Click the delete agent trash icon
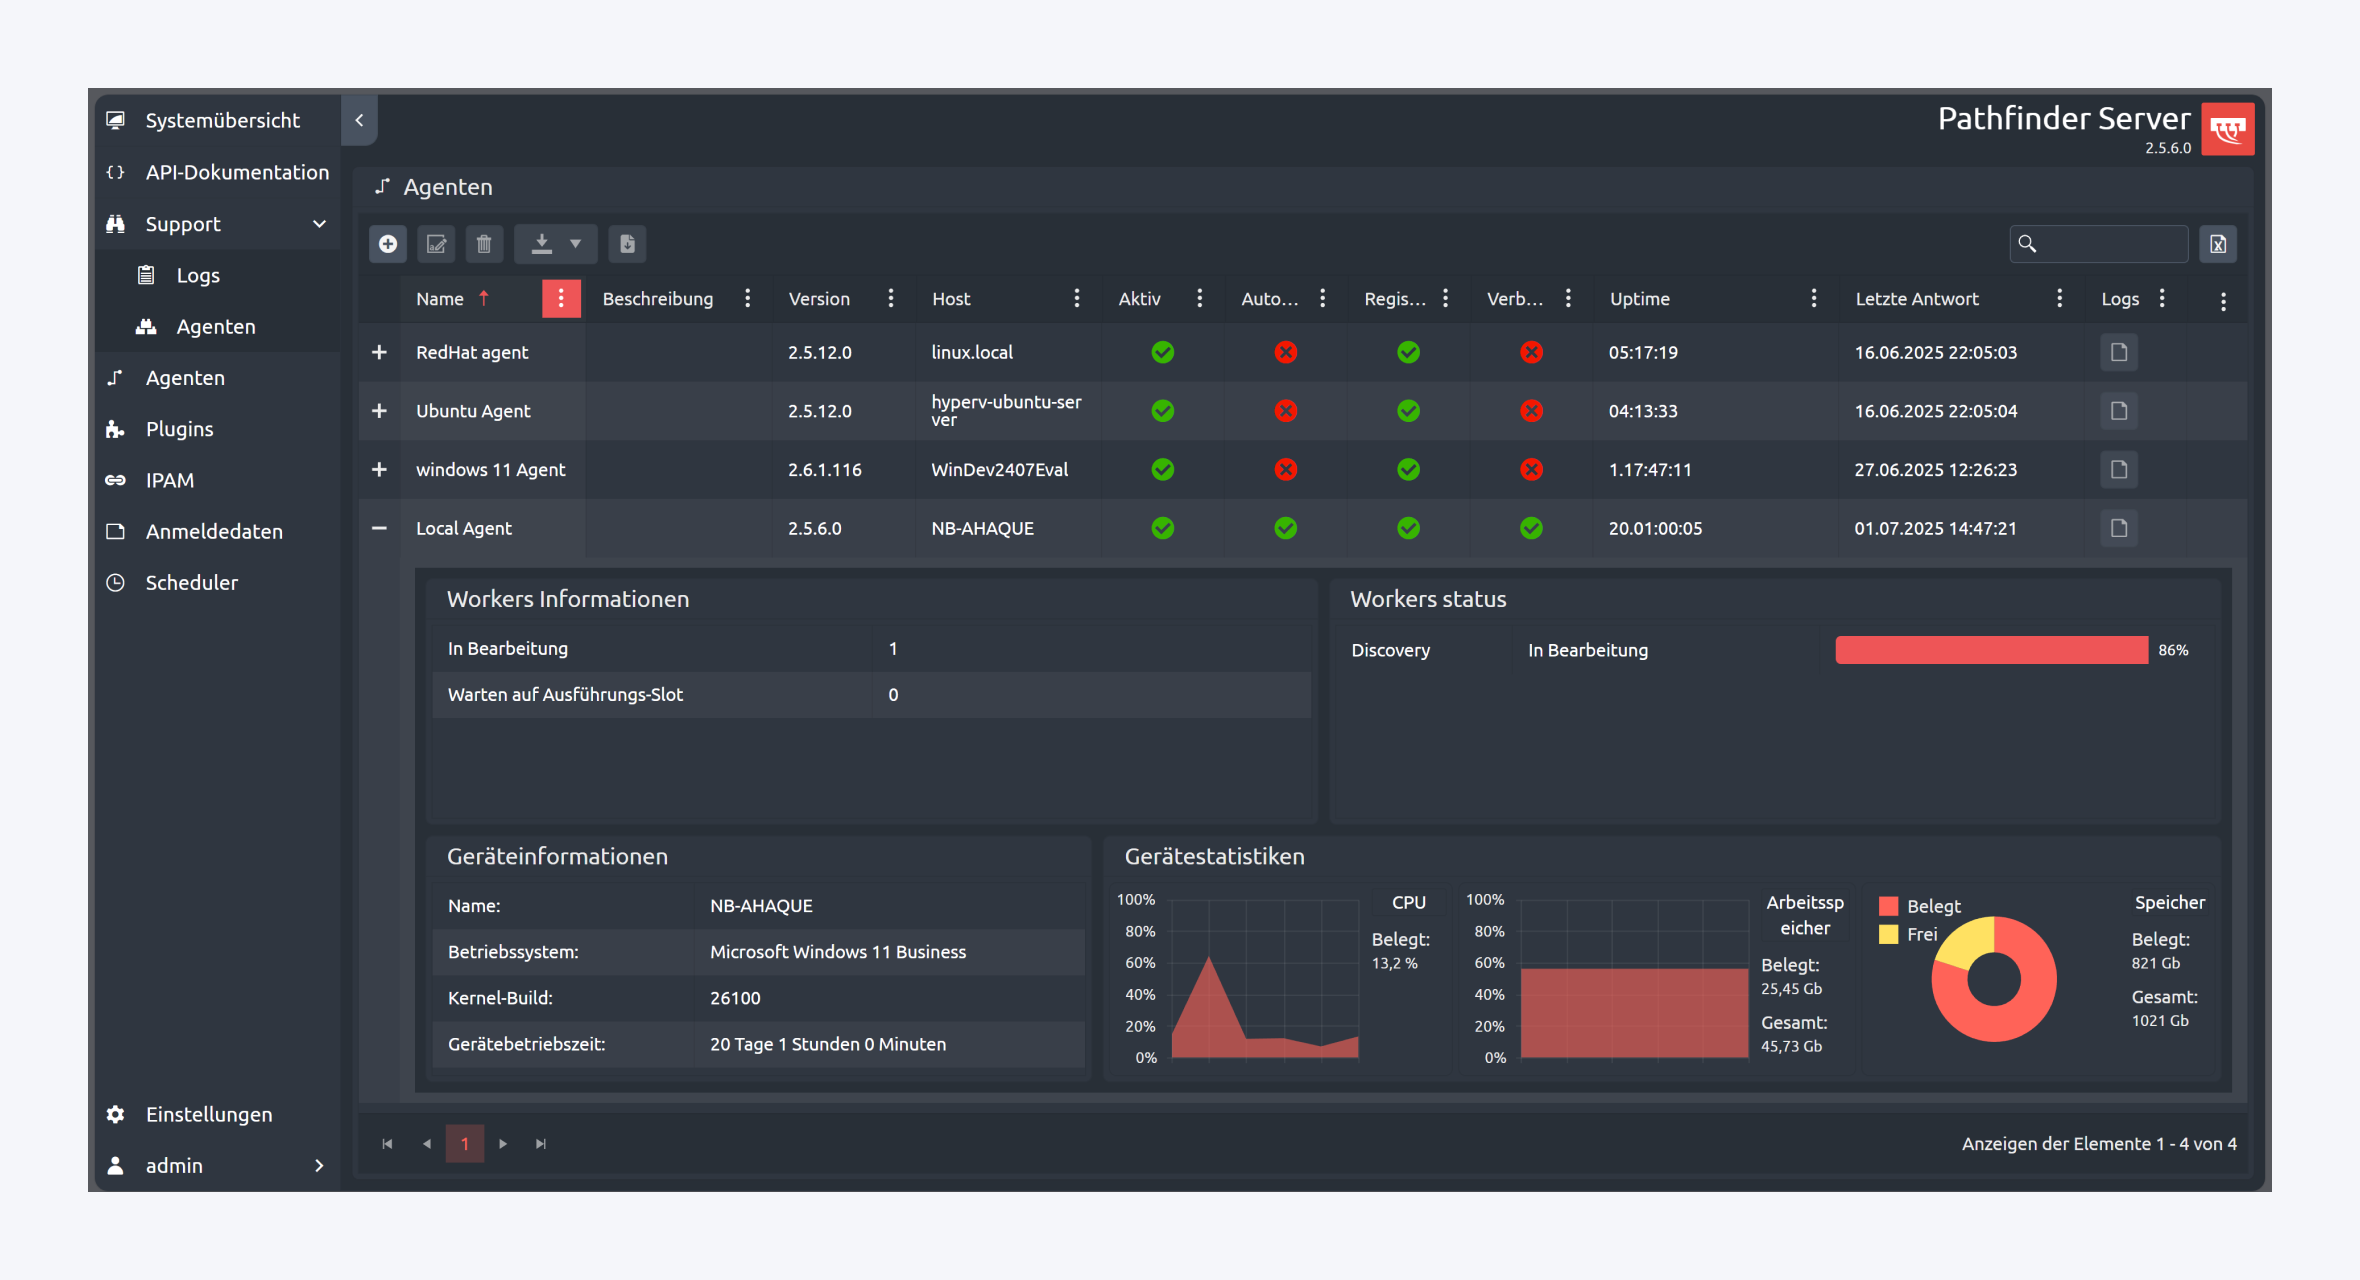The image size is (2360, 1280). tap(484, 244)
